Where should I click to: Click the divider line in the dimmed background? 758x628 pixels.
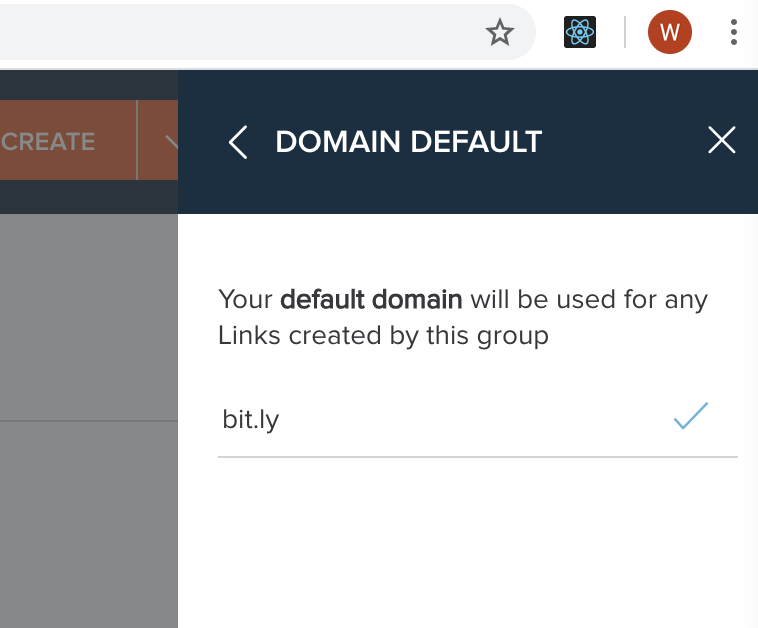89,421
